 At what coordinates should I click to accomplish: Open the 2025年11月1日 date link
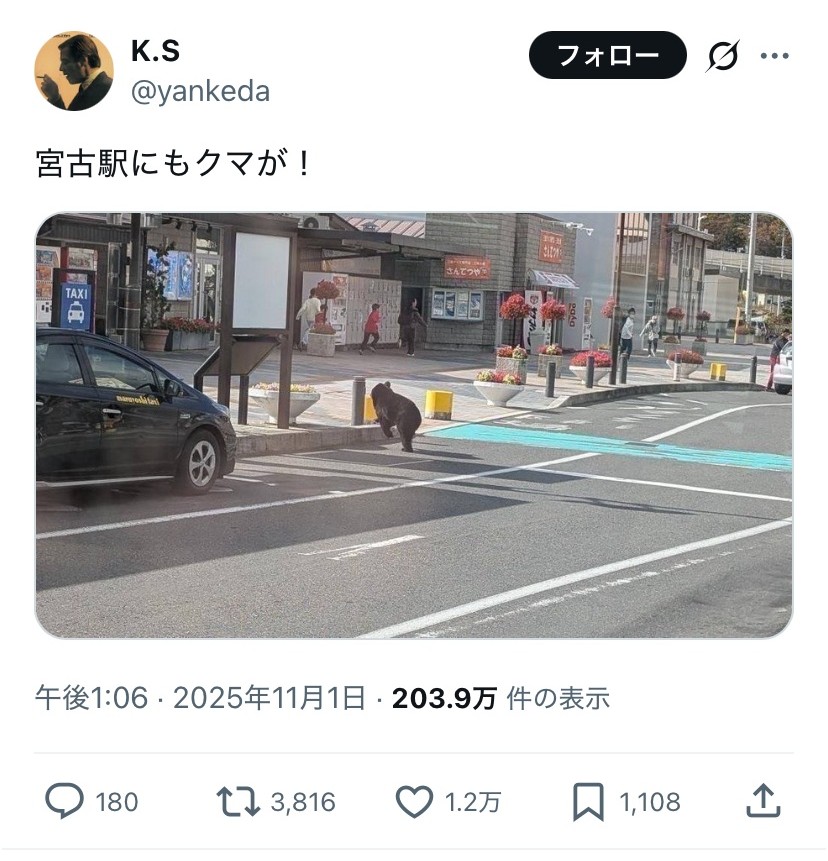pyautogui.click(x=270, y=698)
